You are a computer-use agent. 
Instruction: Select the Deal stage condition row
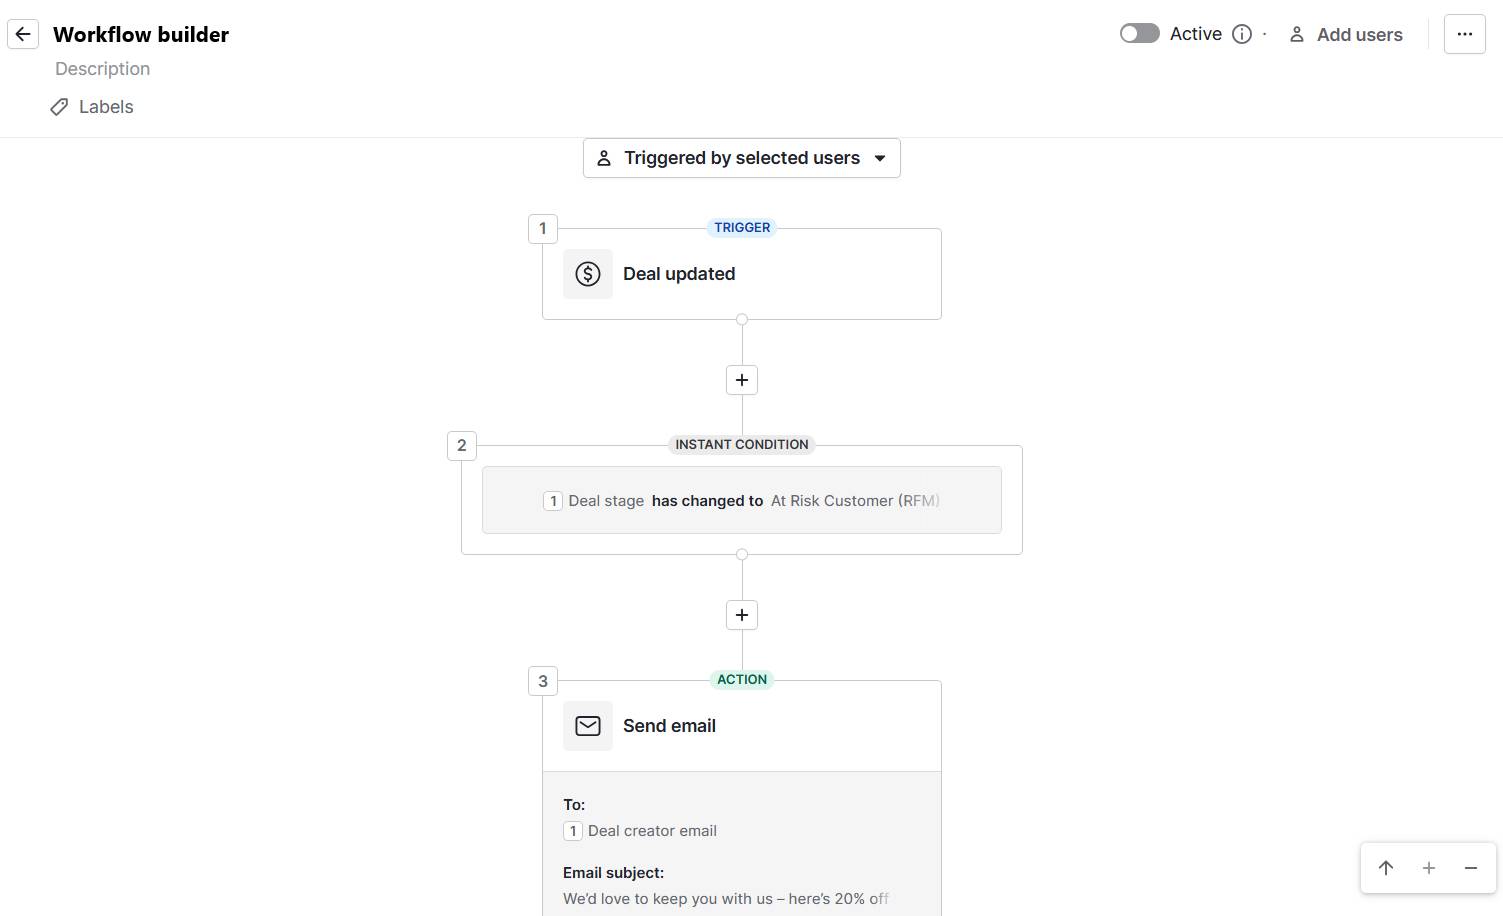(x=741, y=500)
